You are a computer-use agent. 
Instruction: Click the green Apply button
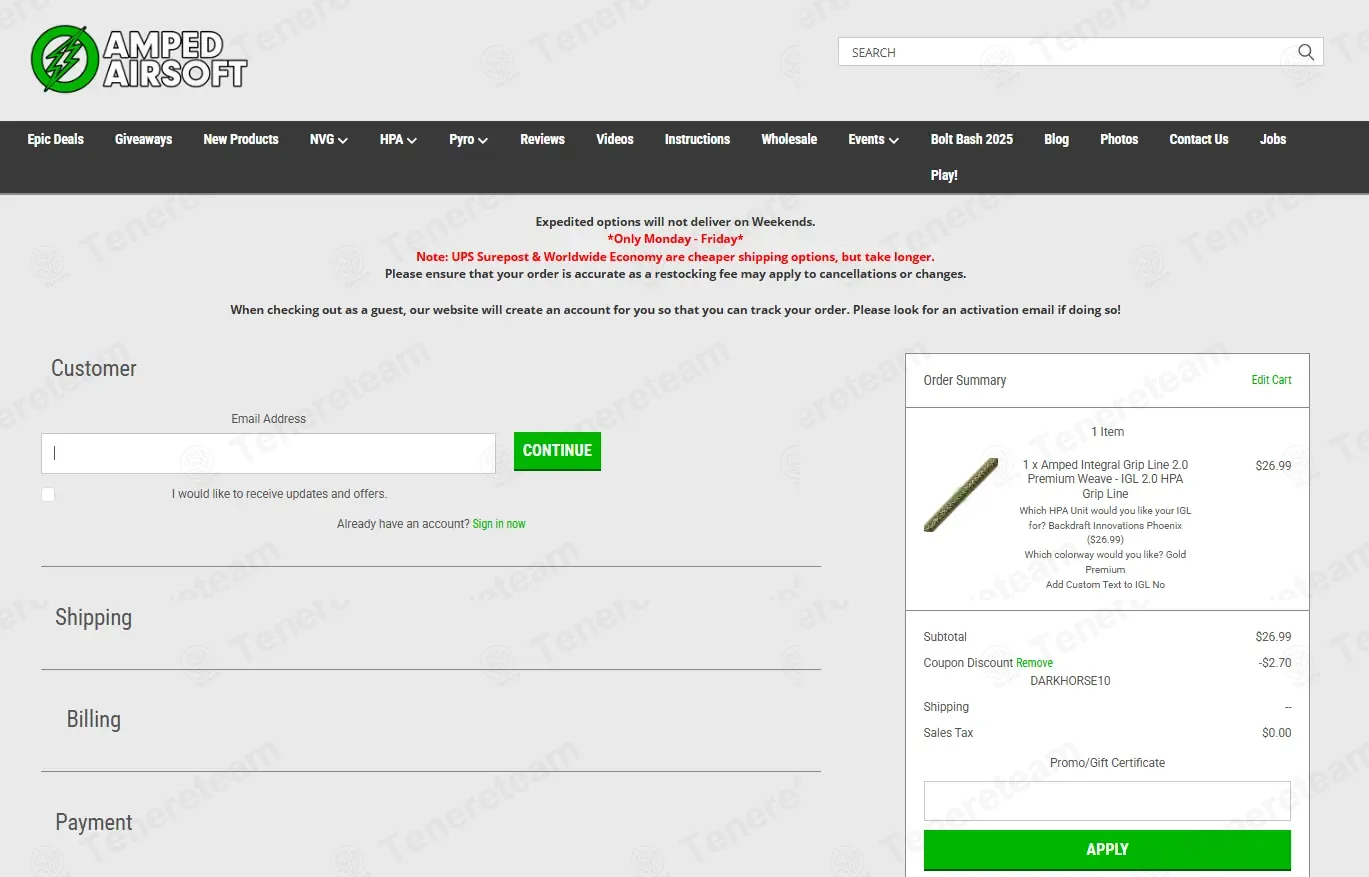click(1107, 849)
